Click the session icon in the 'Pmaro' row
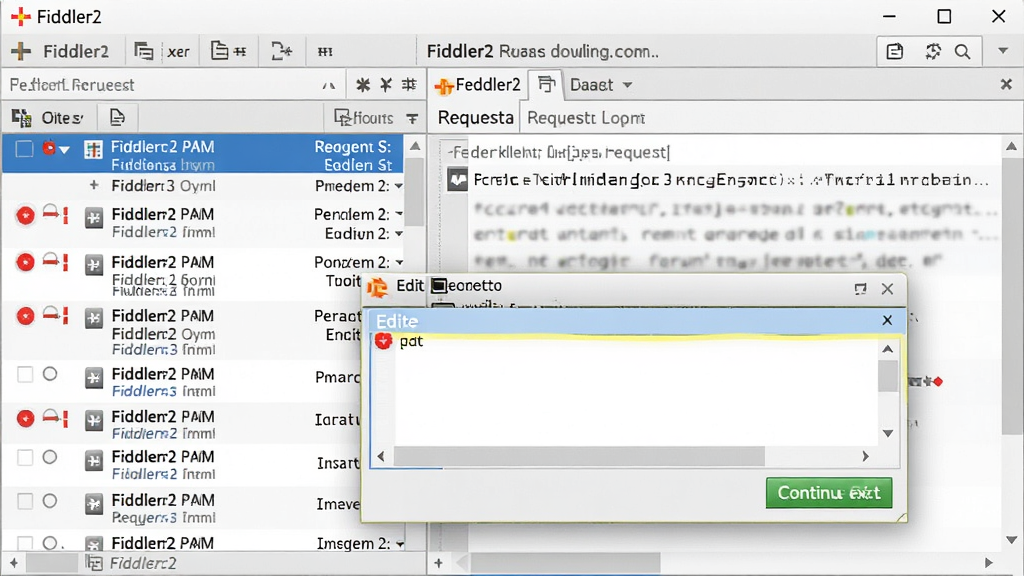This screenshot has width=1024, height=576. coord(94,378)
